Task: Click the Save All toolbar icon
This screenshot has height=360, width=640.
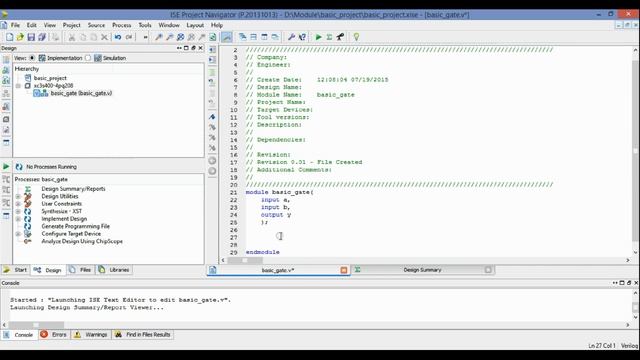Action: click(42, 37)
